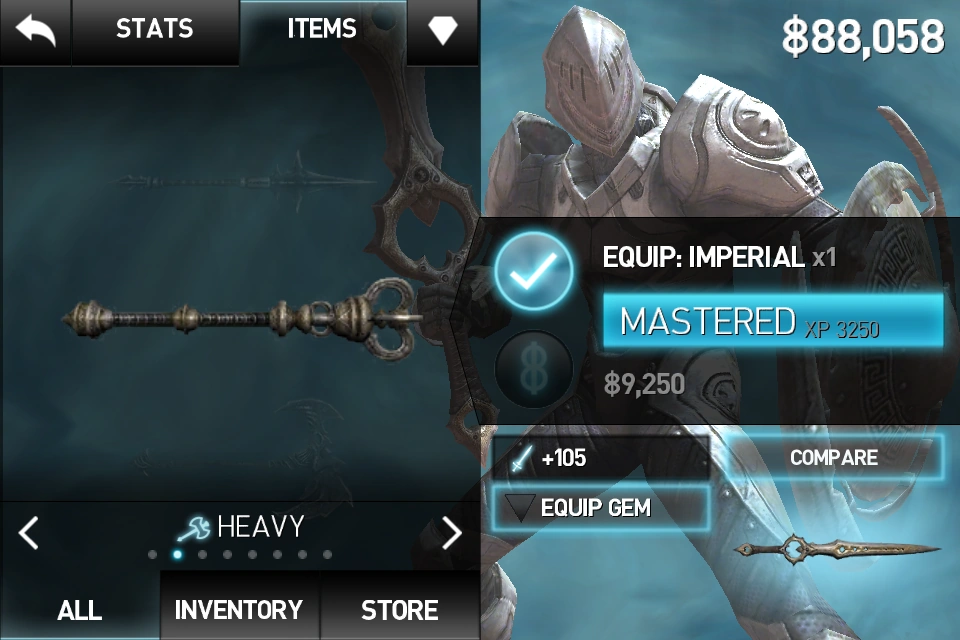Viewport: 960px width, 640px height.
Task: Open the gems tab diamond icon
Action: click(x=443, y=29)
